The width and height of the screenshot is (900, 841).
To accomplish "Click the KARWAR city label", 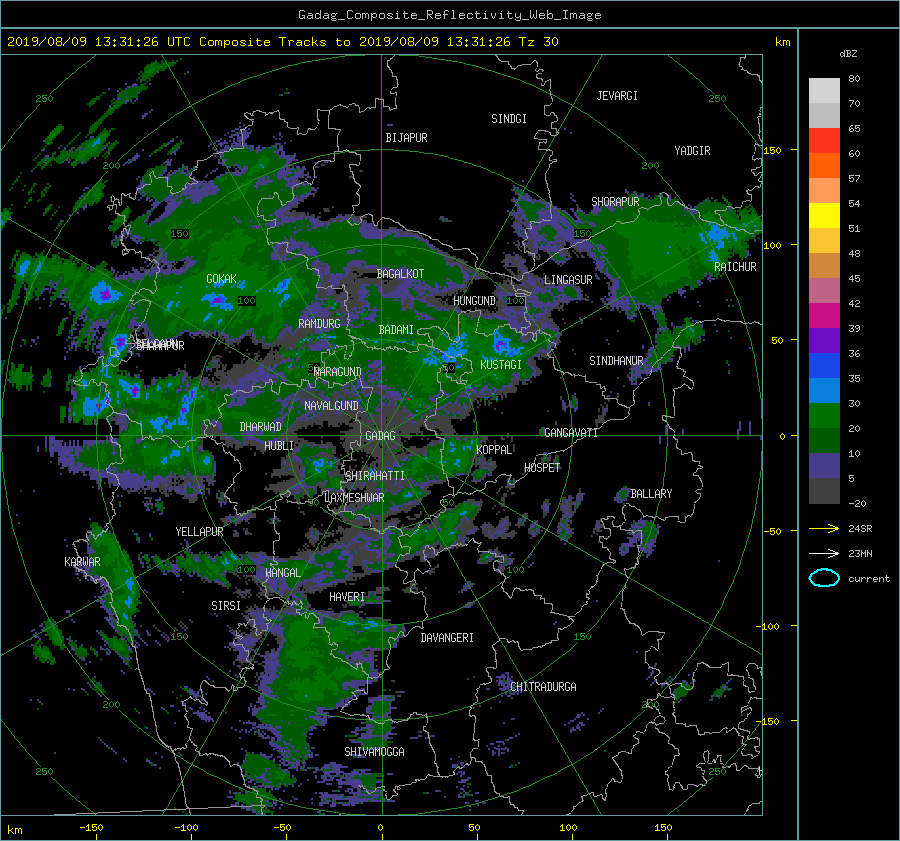I will pyautogui.click(x=82, y=562).
